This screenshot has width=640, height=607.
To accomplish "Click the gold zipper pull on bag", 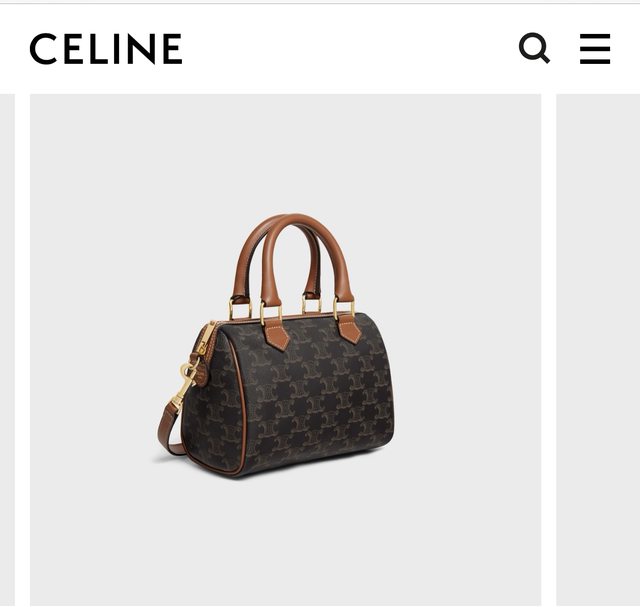I will (x=203, y=340).
